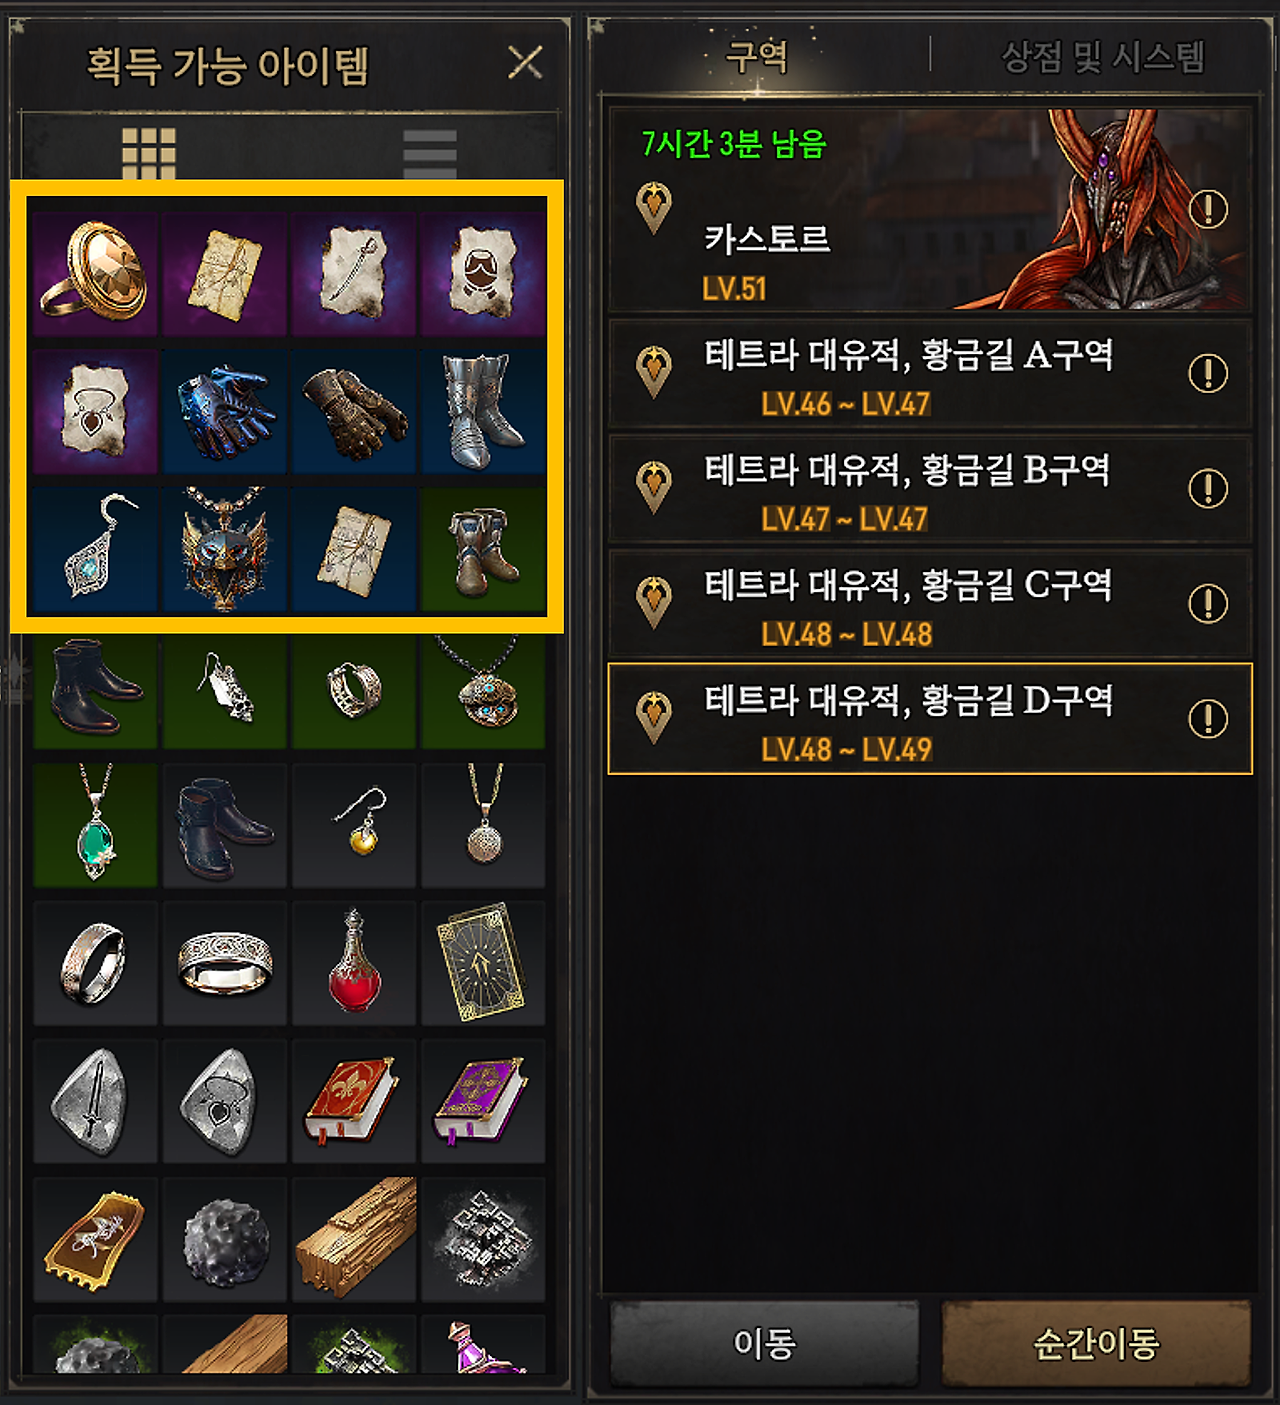This screenshot has height=1405, width=1280.
Task: Switch item list to grid view
Action: click(x=149, y=153)
